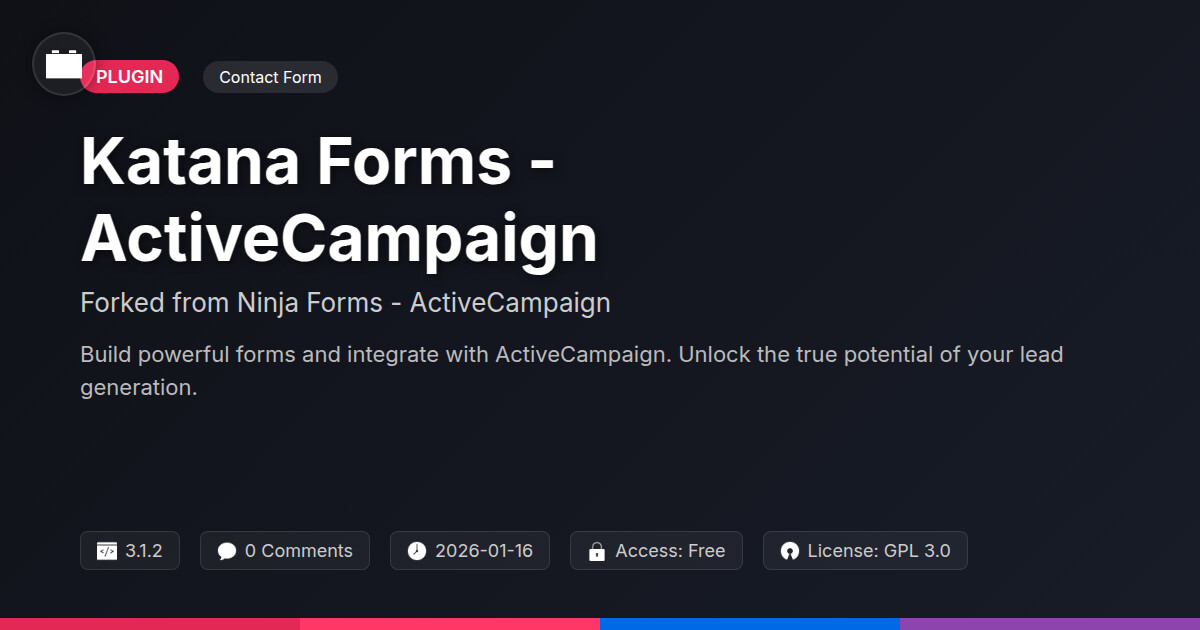The width and height of the screenshot is (1200, 630).
Task: Click the comments speech bubble icon
Action: click(227, 551)
